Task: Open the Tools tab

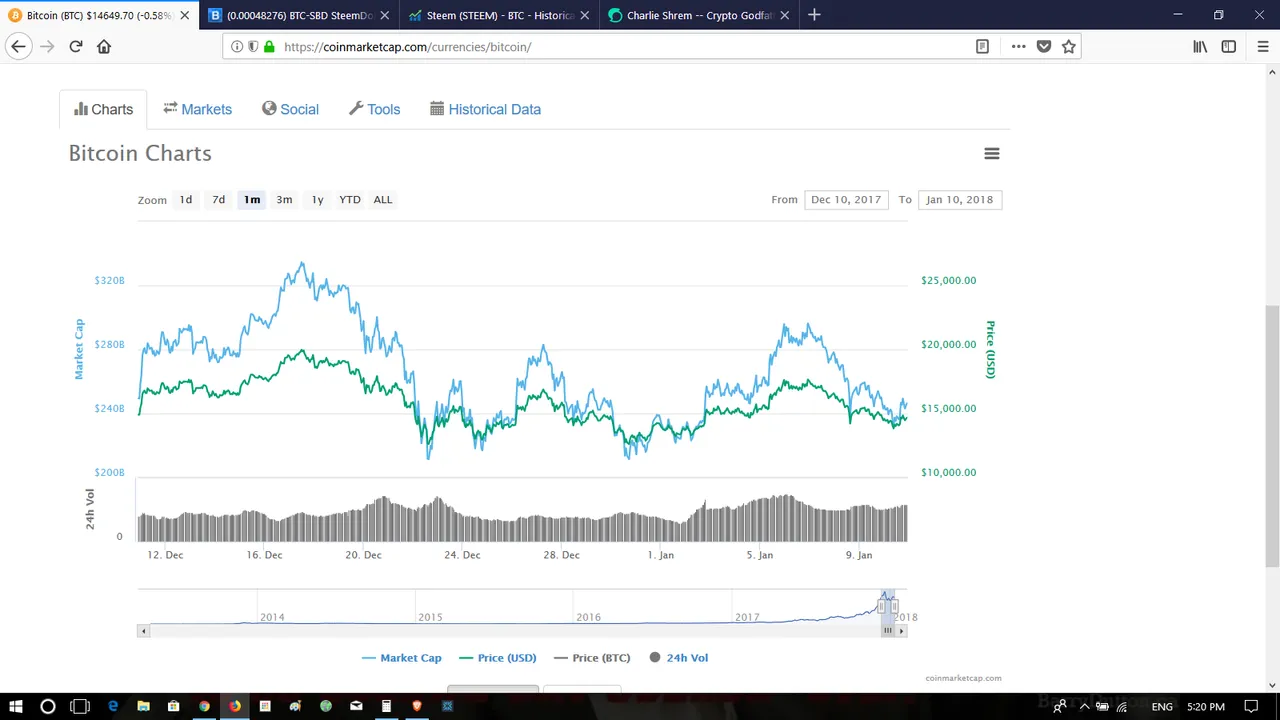Action: [375, 109]
